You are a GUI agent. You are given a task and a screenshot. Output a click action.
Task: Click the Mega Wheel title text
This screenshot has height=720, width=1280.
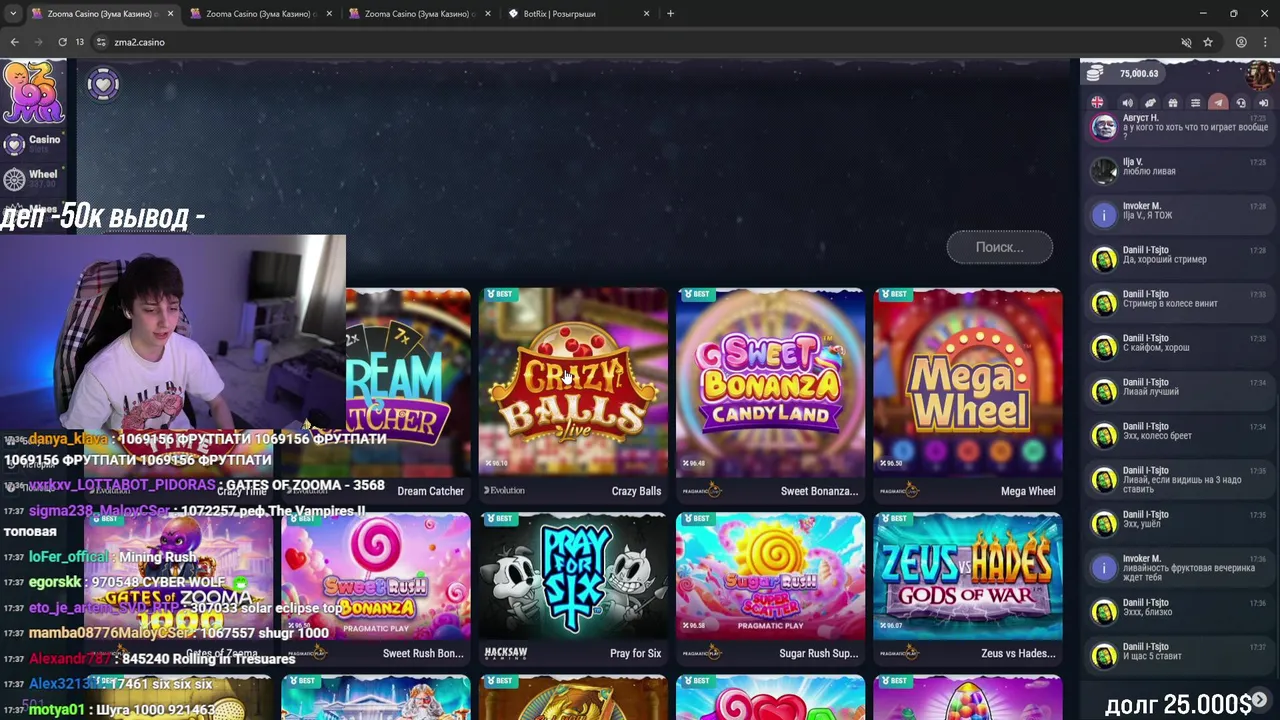tap(1028, 491)
